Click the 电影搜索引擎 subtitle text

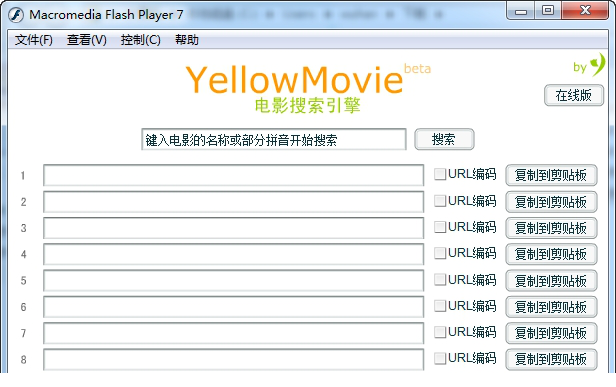(308, 105)
